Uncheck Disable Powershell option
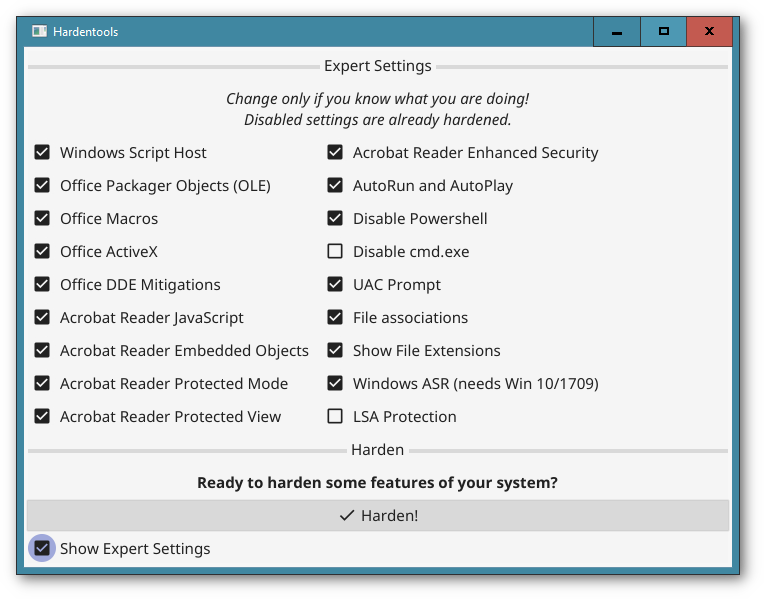The height and width of the screenshot is (599, 764). (335, 218)
